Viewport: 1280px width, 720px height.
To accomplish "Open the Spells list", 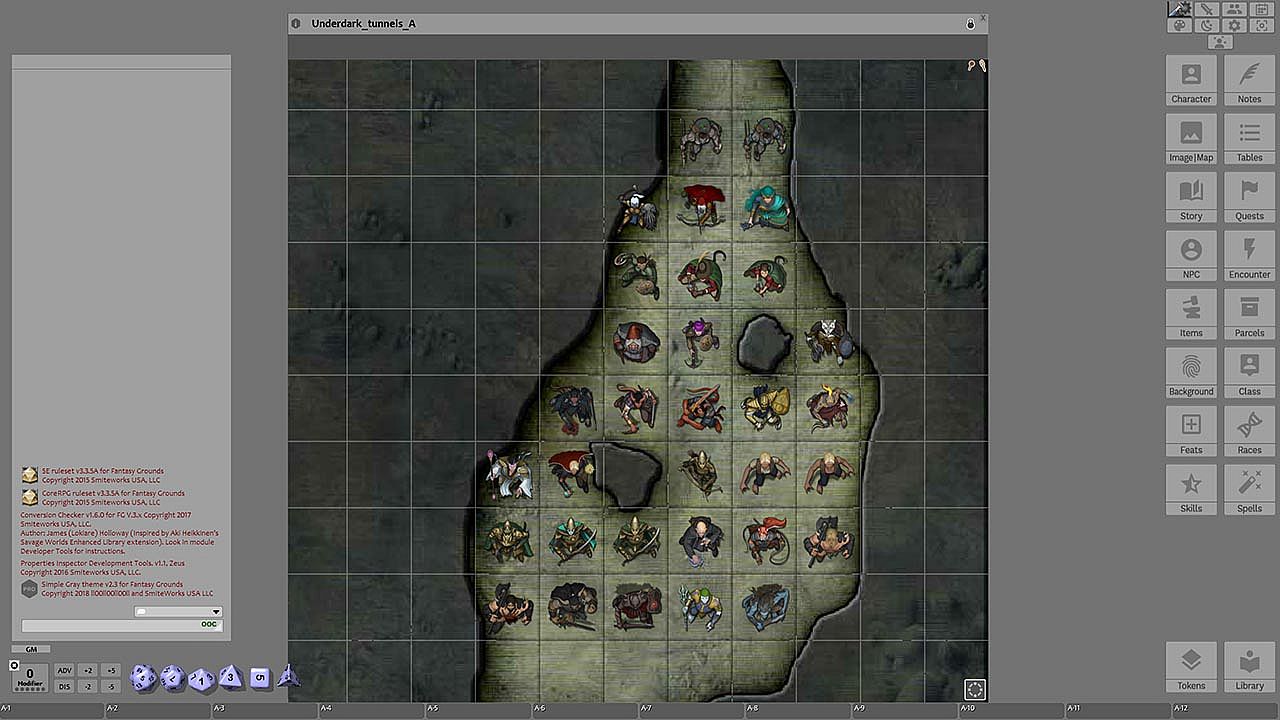I will point(1249,490).
